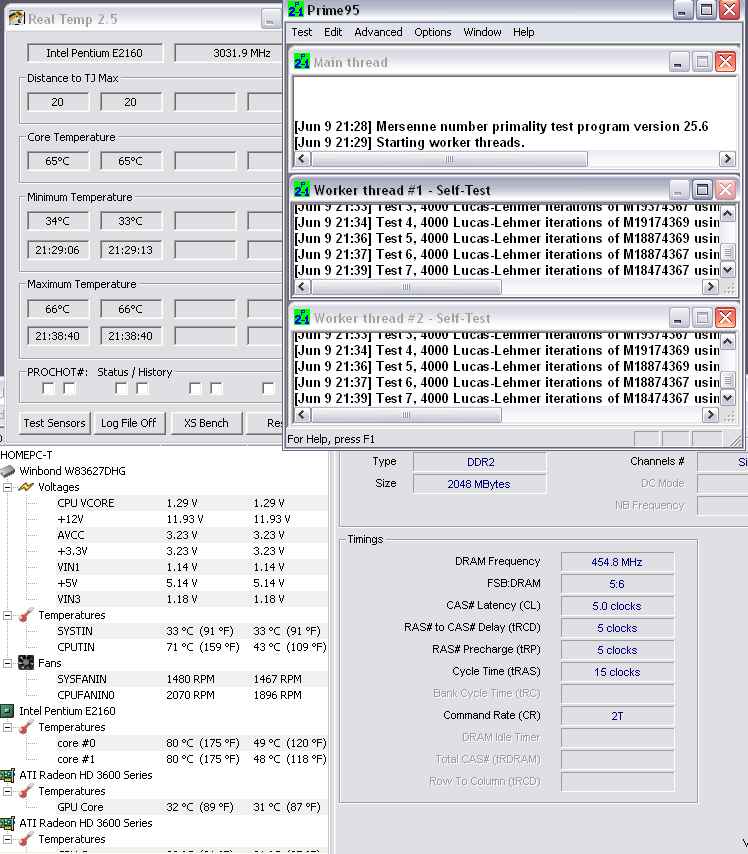Collapse Winbond Temperatures tree node

point(7,615)
